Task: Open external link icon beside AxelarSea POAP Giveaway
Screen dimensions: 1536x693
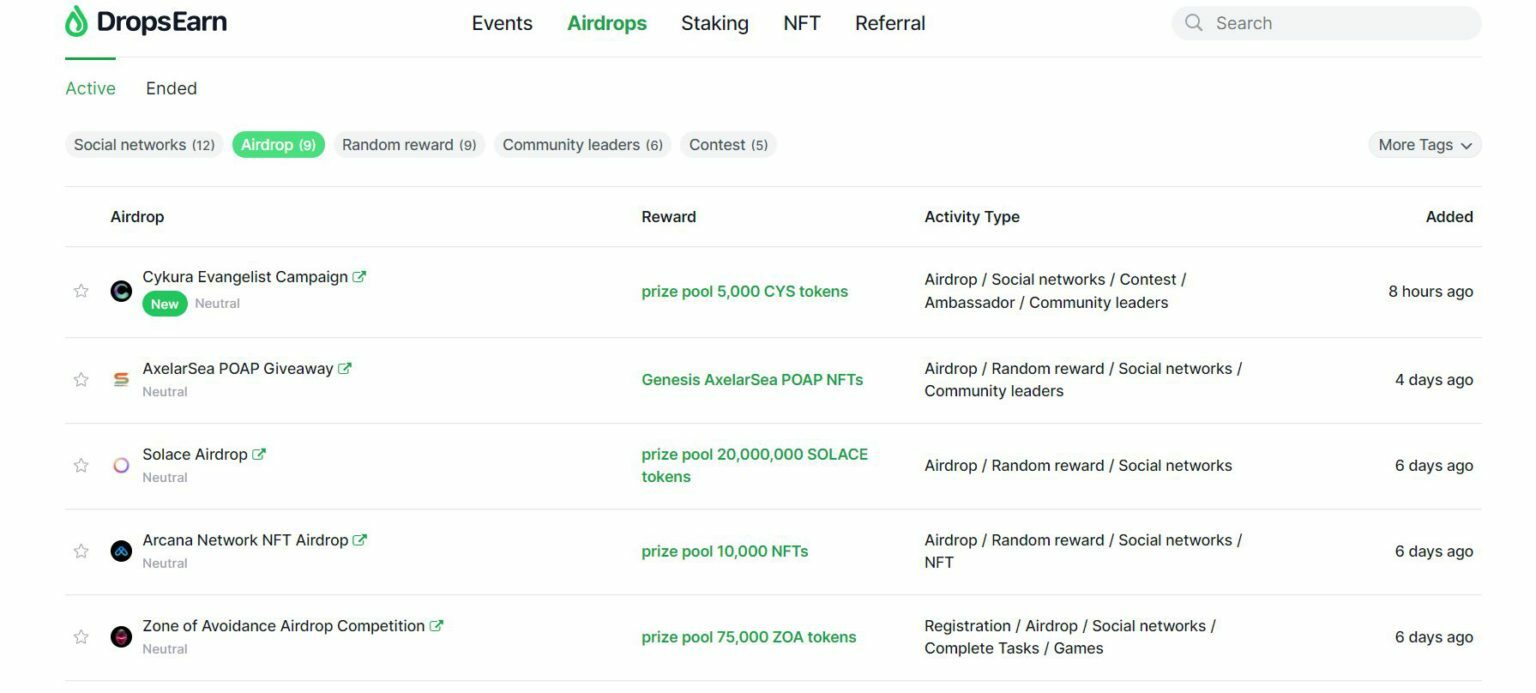Action: (x=345, y=368)
